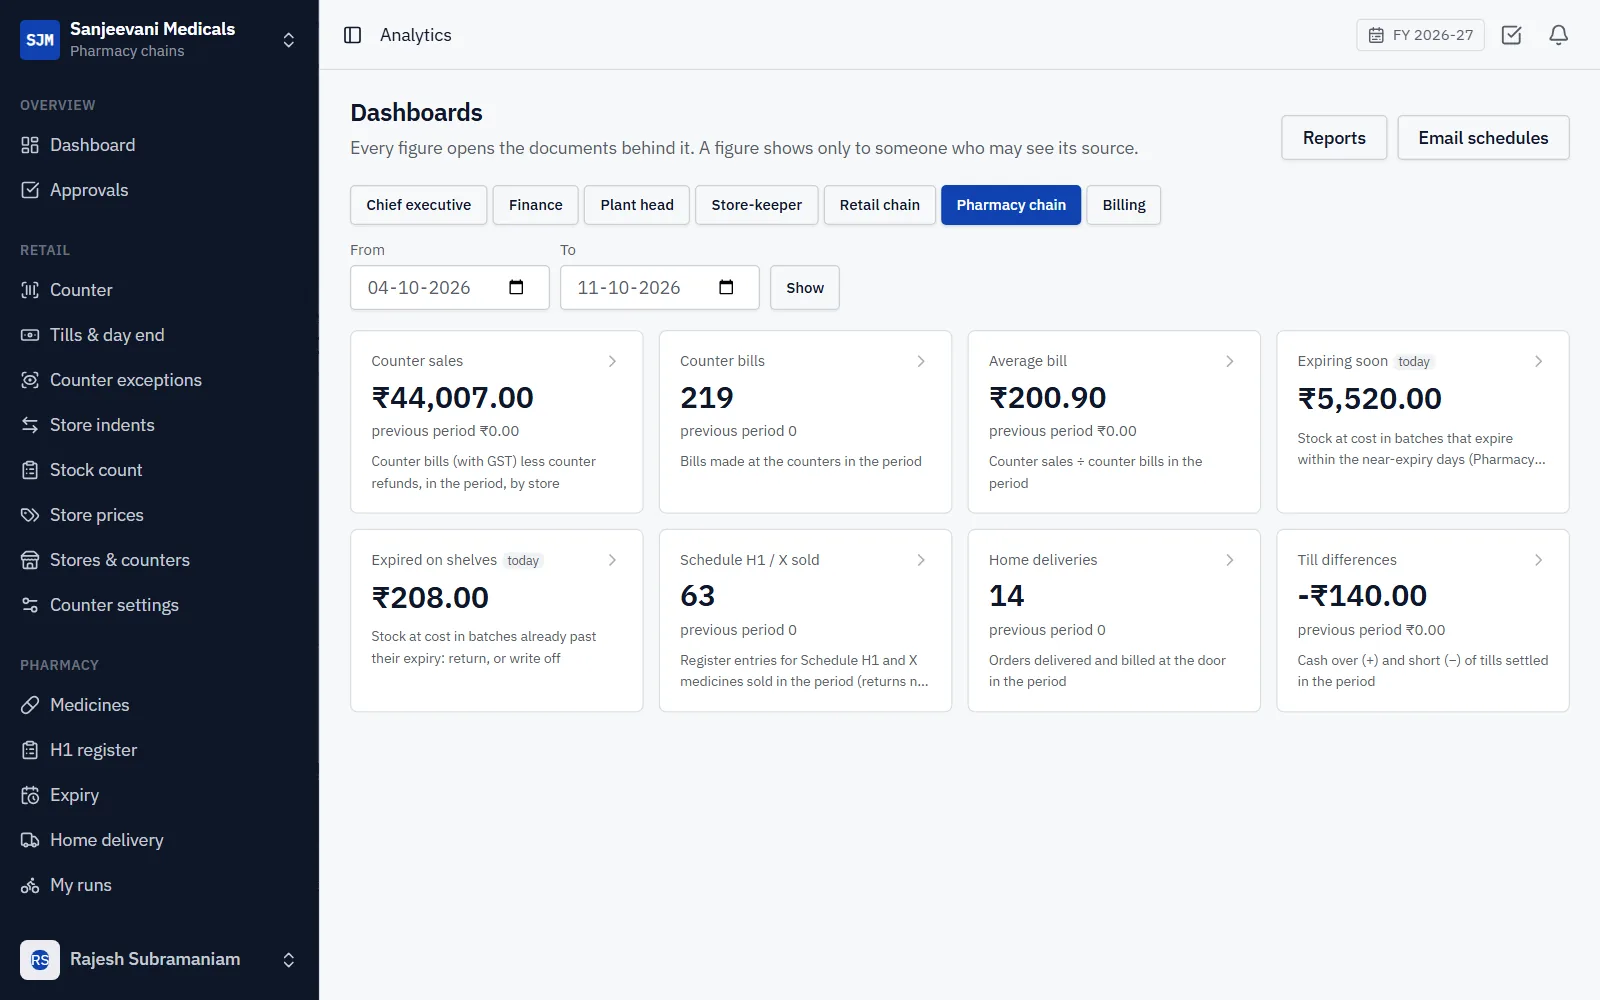Image resolution: width=1600 pixels, height=1000 pixels.
Task: Open Tills & day end
Action: (159, 335)
